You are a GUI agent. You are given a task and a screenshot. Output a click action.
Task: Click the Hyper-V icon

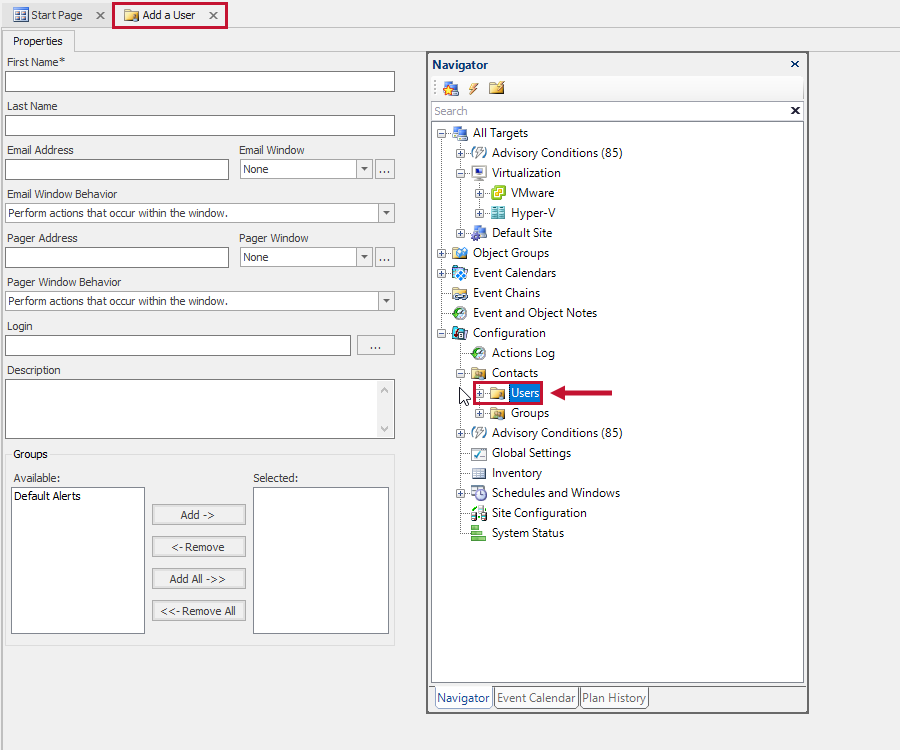500,212
